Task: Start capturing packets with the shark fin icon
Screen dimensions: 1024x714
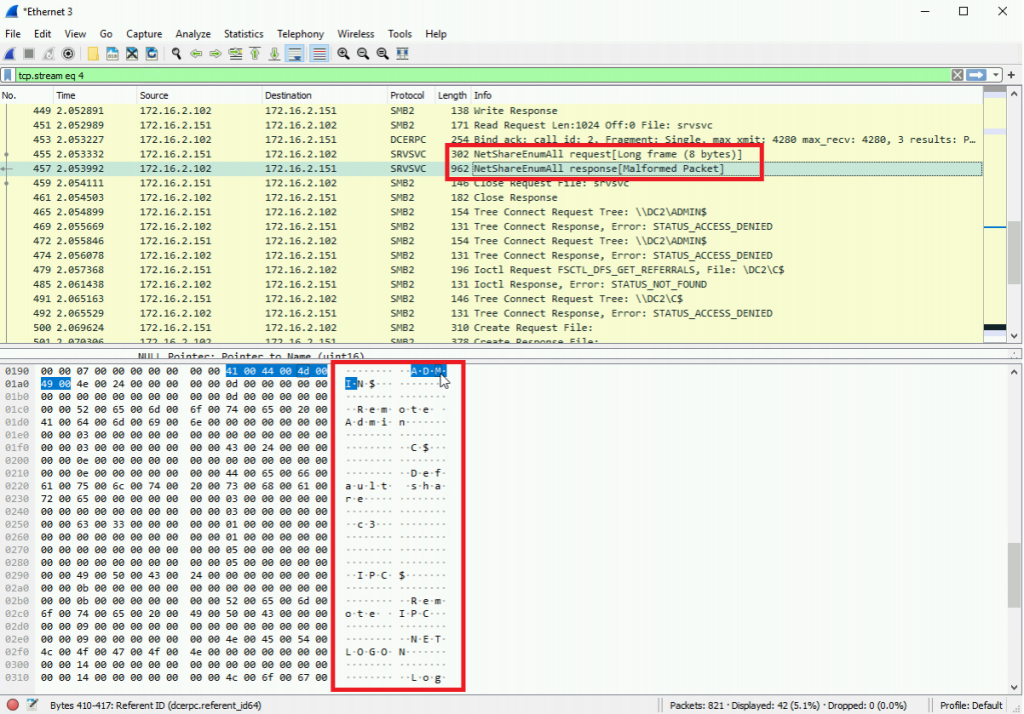Action: (10, 54)
